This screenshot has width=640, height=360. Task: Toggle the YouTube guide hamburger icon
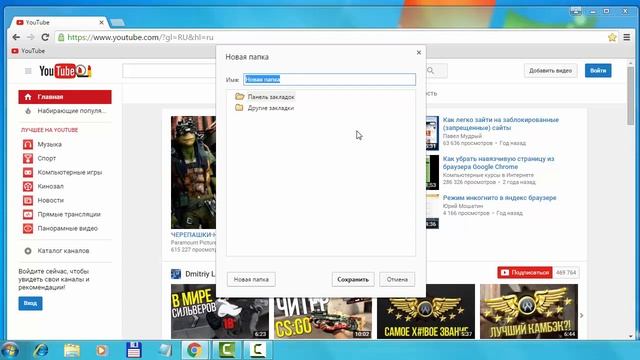(x=28, y=71)
